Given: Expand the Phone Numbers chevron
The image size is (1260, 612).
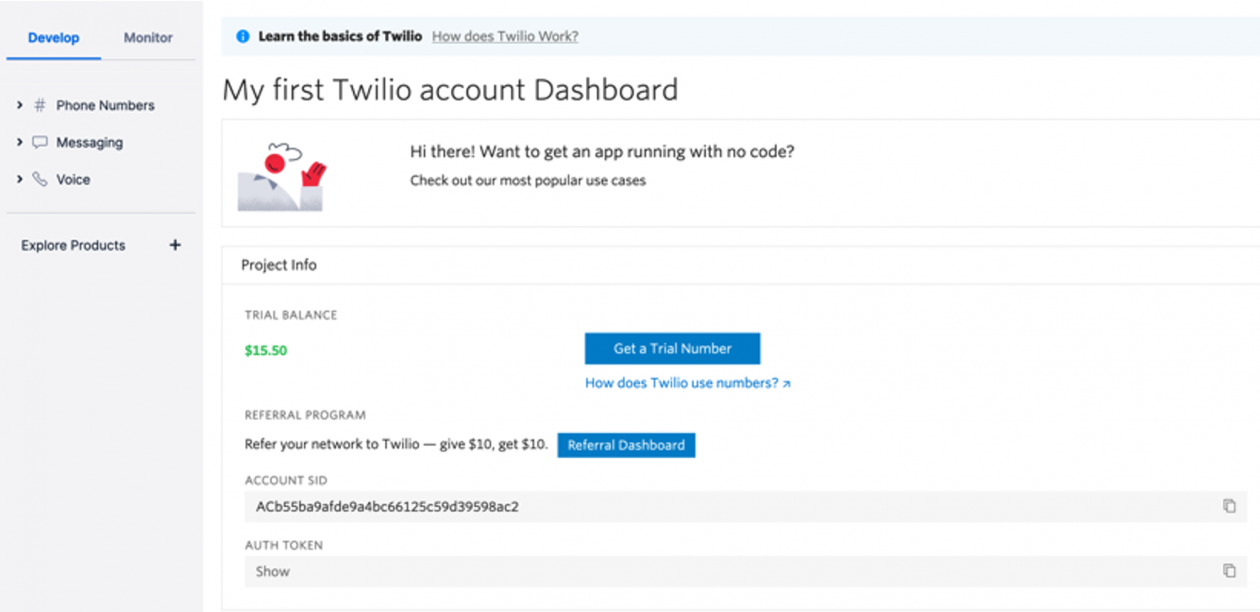Looking at the screenshot, I should coord(20,105).
